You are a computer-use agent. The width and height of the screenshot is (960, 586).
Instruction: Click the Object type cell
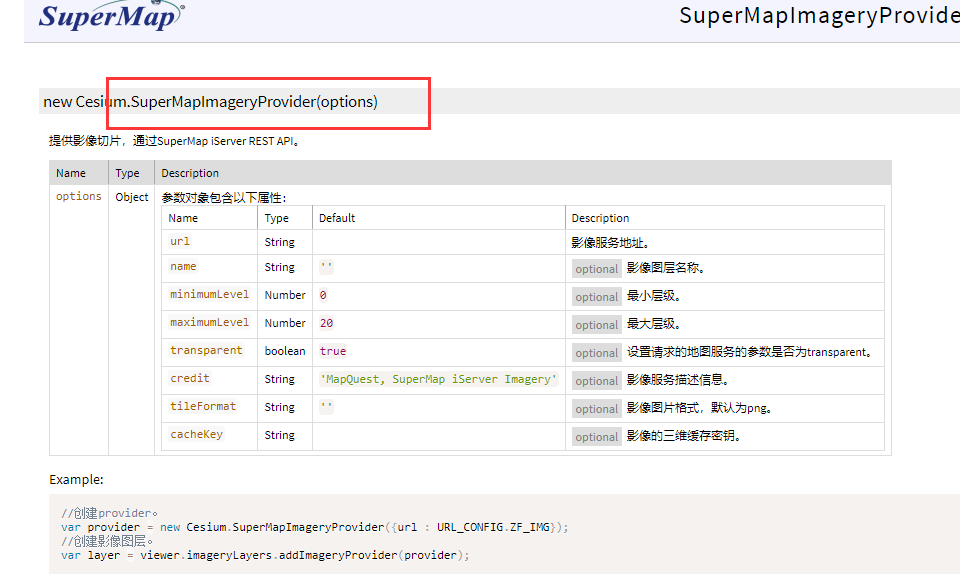tap(132, 197)
